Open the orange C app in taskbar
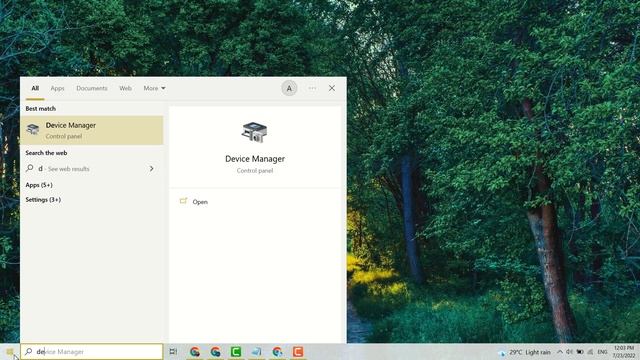The height and width of the screenshot is (360, 640). pos(298,351)
